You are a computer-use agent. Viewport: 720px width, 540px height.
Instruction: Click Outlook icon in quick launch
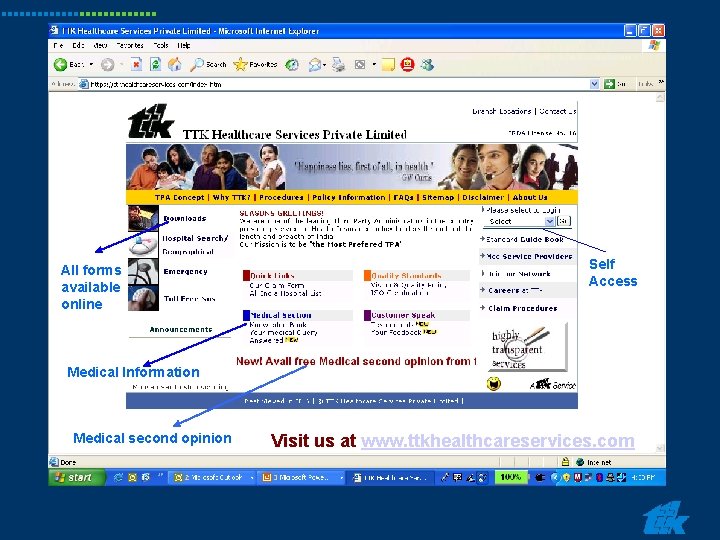point(132,478)
